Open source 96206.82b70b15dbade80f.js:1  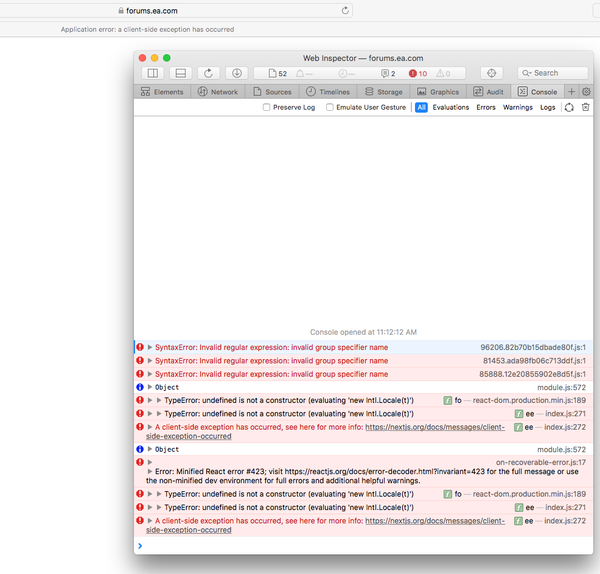point(533,347)
